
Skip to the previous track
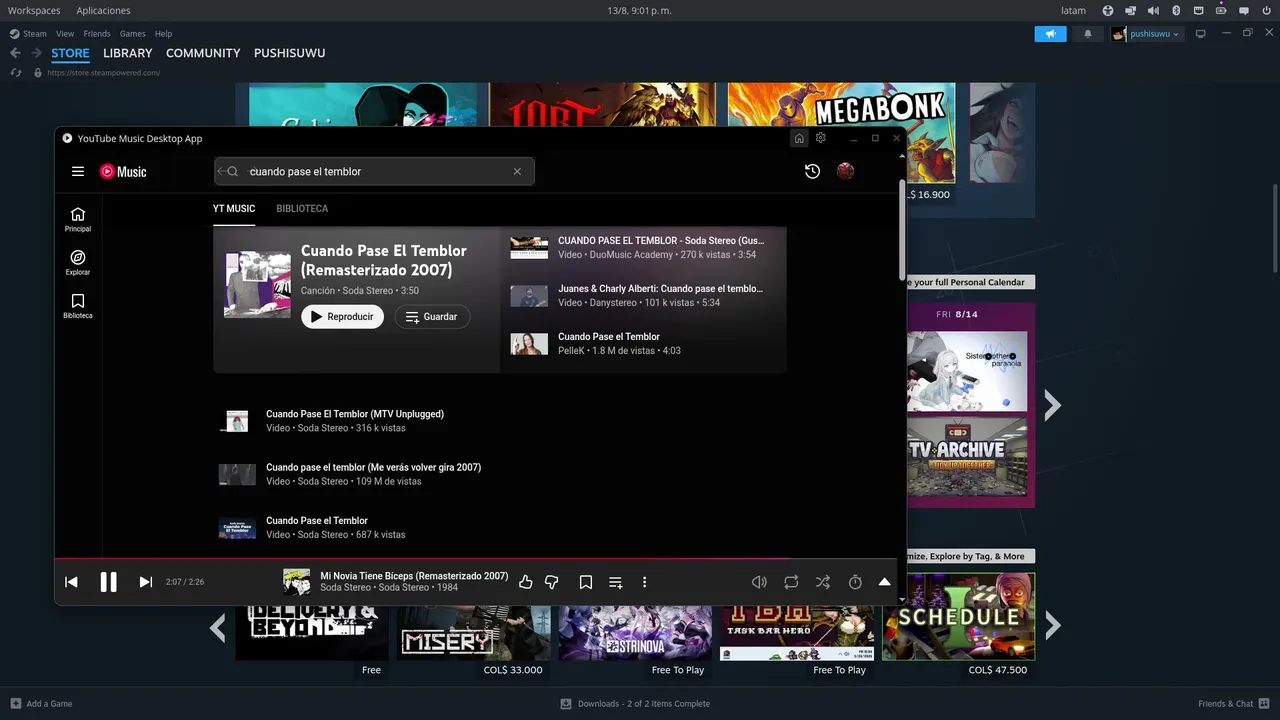71,582
